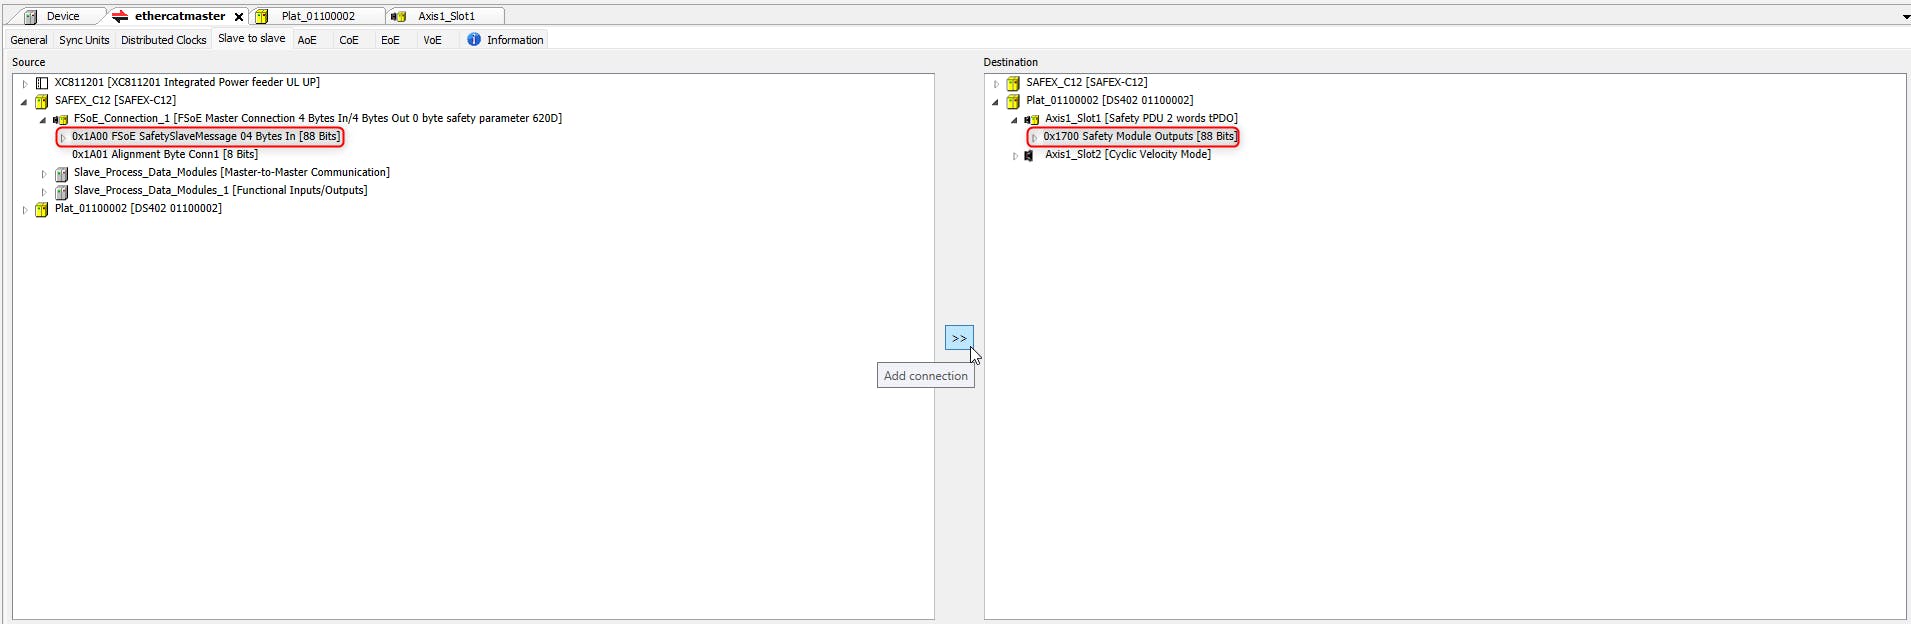This screenshot has width=1911, height=624.
Task: Click the Slave_Process_Data_Modules icon
Action: tap(61, 174)
